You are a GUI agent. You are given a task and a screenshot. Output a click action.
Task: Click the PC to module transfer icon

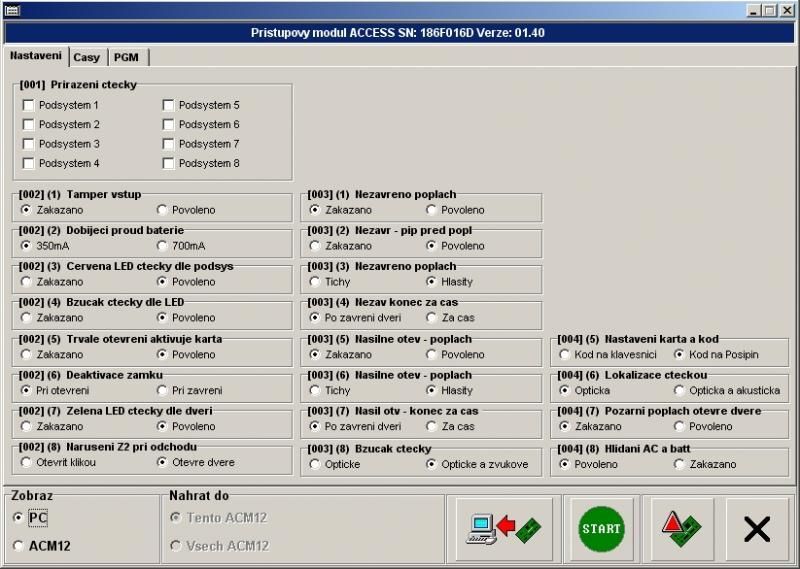504,527
